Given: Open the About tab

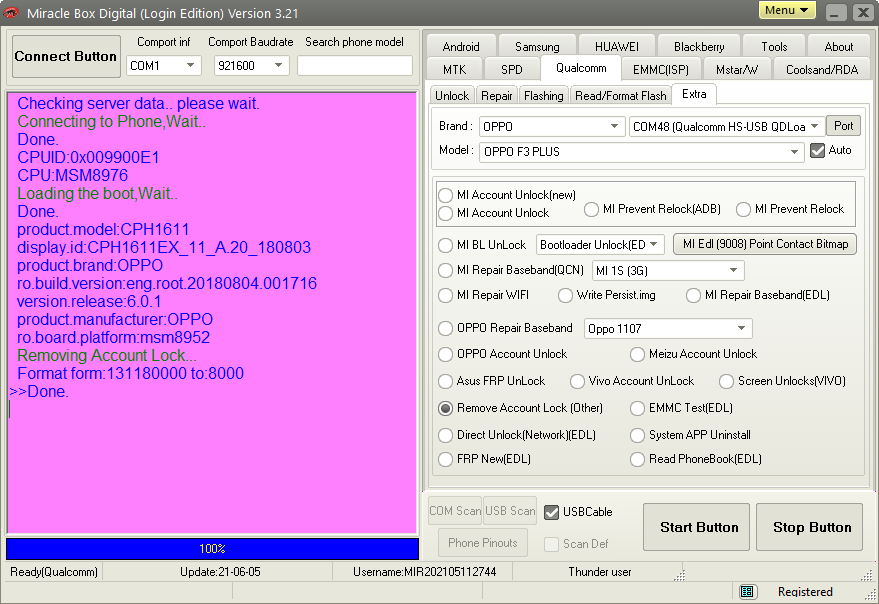Looking at the screenshot, I should 839,47.
